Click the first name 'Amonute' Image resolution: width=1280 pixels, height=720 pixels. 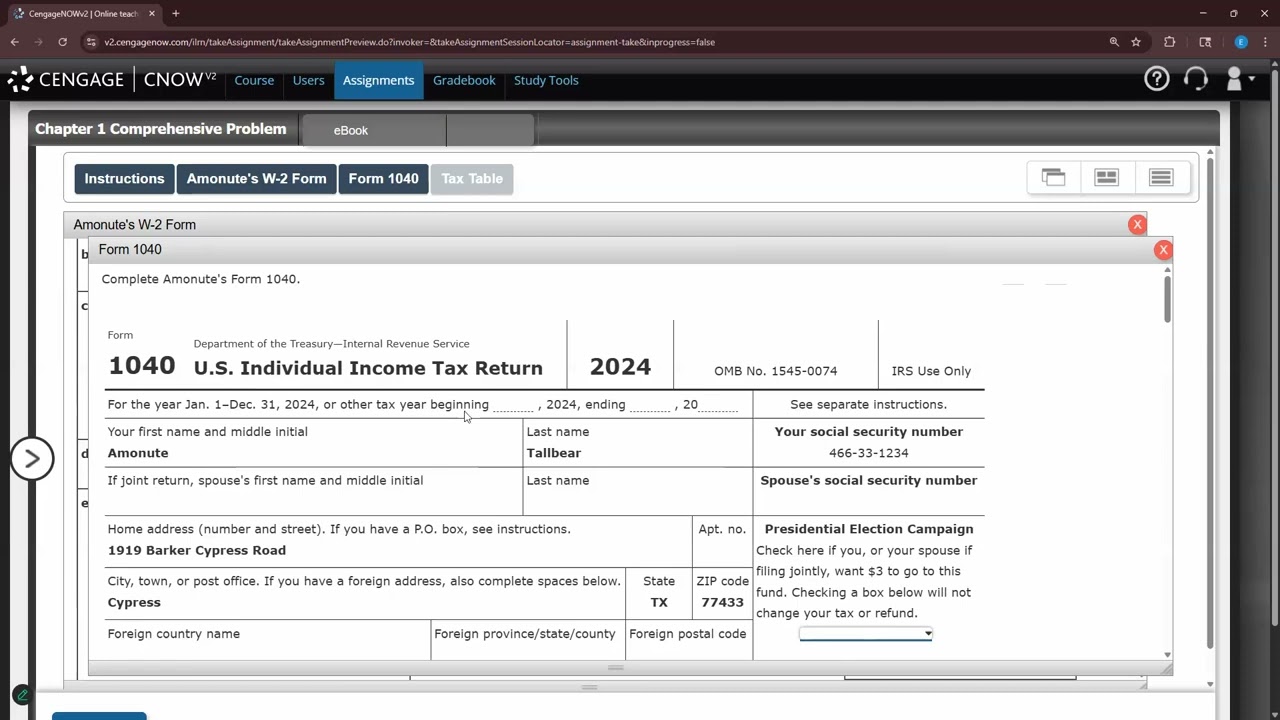138,453
